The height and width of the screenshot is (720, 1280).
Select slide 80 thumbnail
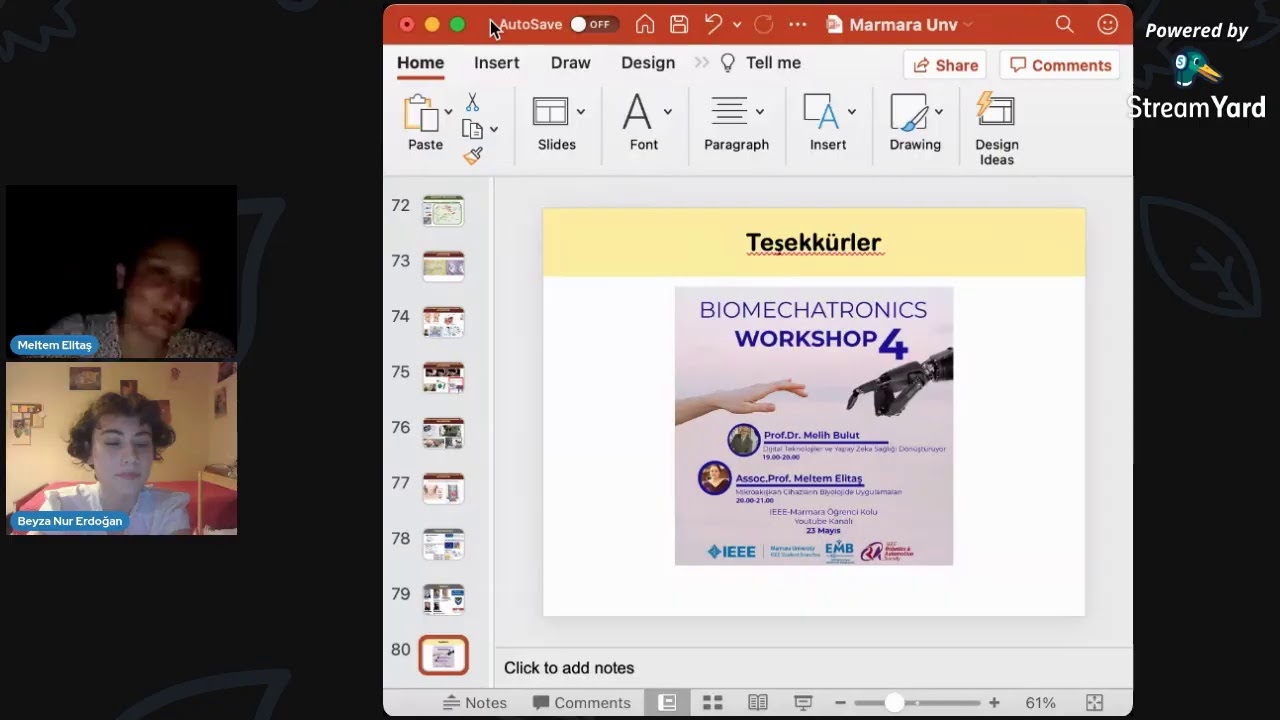pyautogui.click(x=443, y=655)
